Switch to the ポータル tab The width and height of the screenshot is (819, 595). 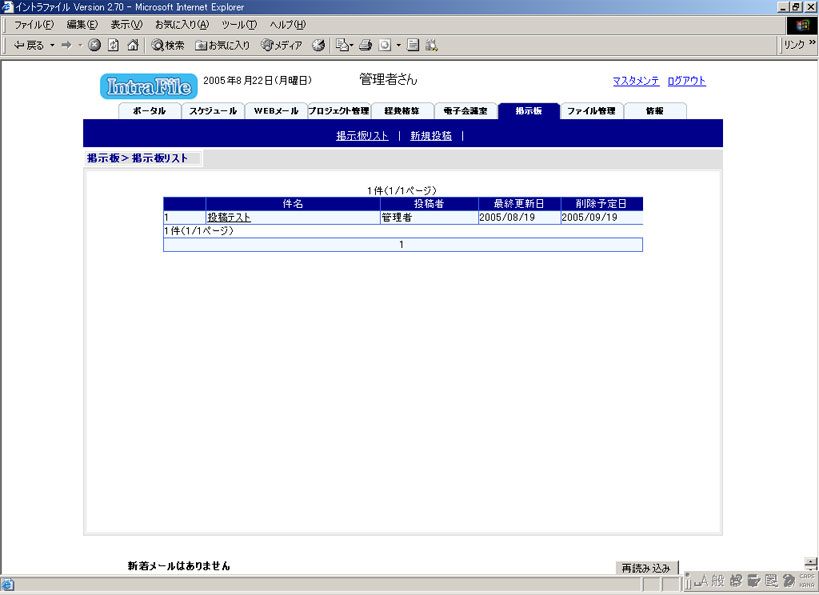pos(149,111)
